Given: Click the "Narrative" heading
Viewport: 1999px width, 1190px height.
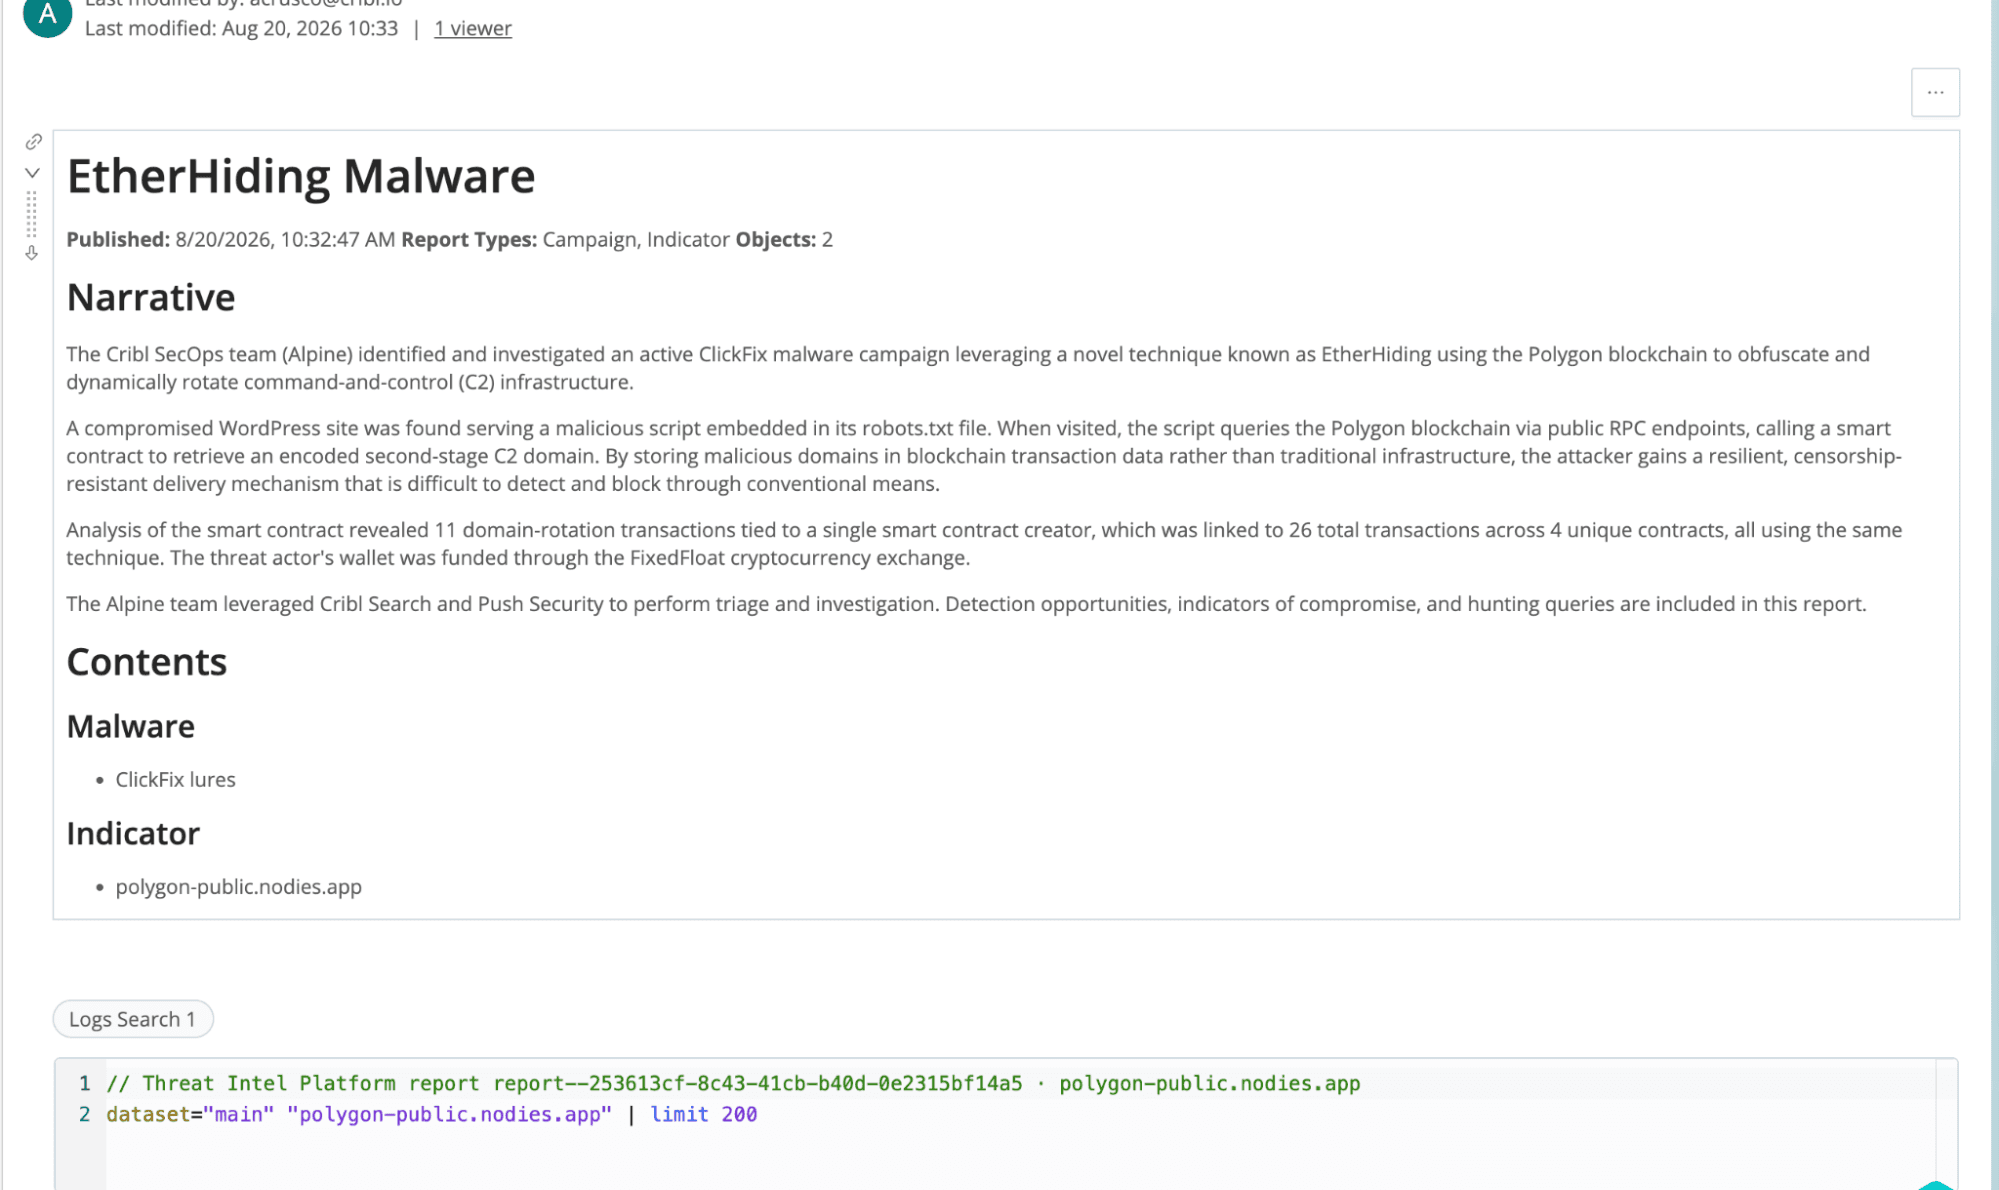Looking at the screenshot, I should tap(151, 297).
